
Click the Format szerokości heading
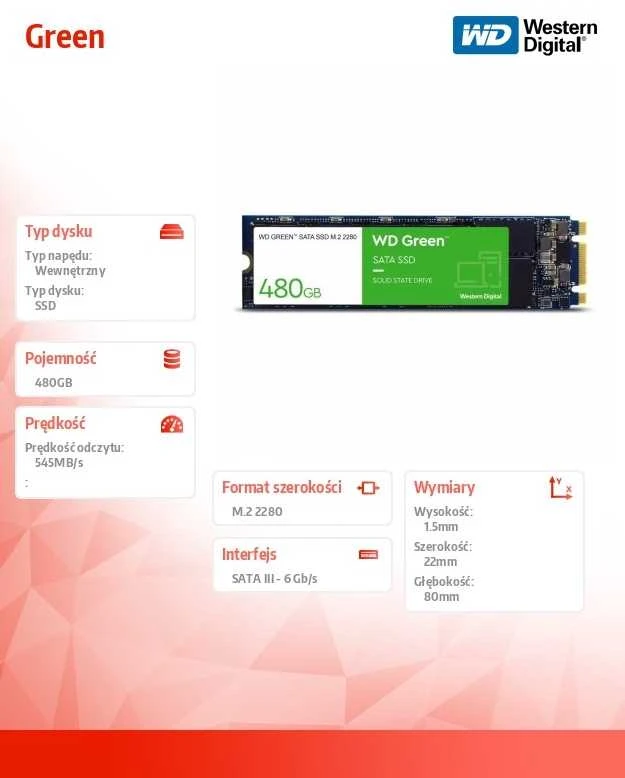click(282, 487)
